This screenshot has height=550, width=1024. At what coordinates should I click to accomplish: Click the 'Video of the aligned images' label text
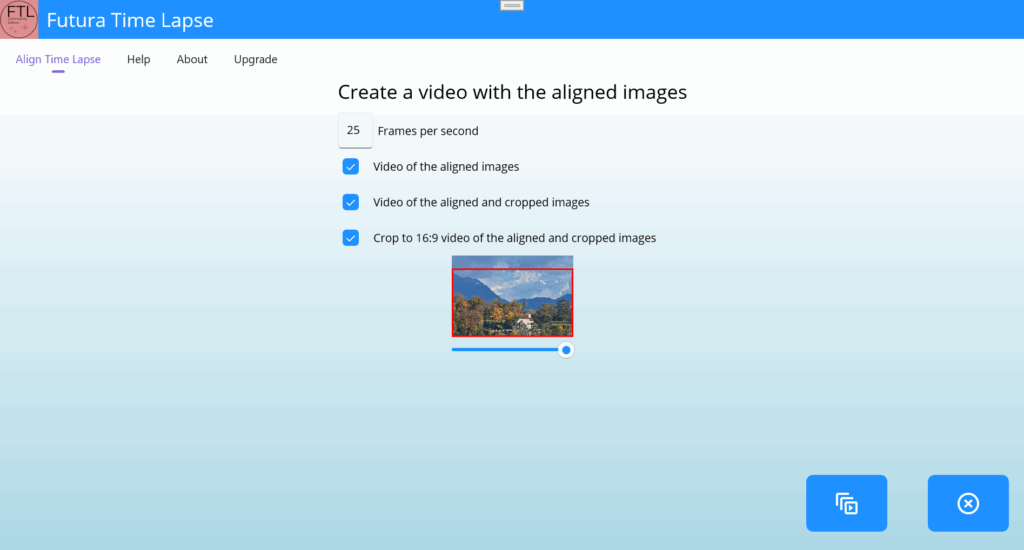446,167
